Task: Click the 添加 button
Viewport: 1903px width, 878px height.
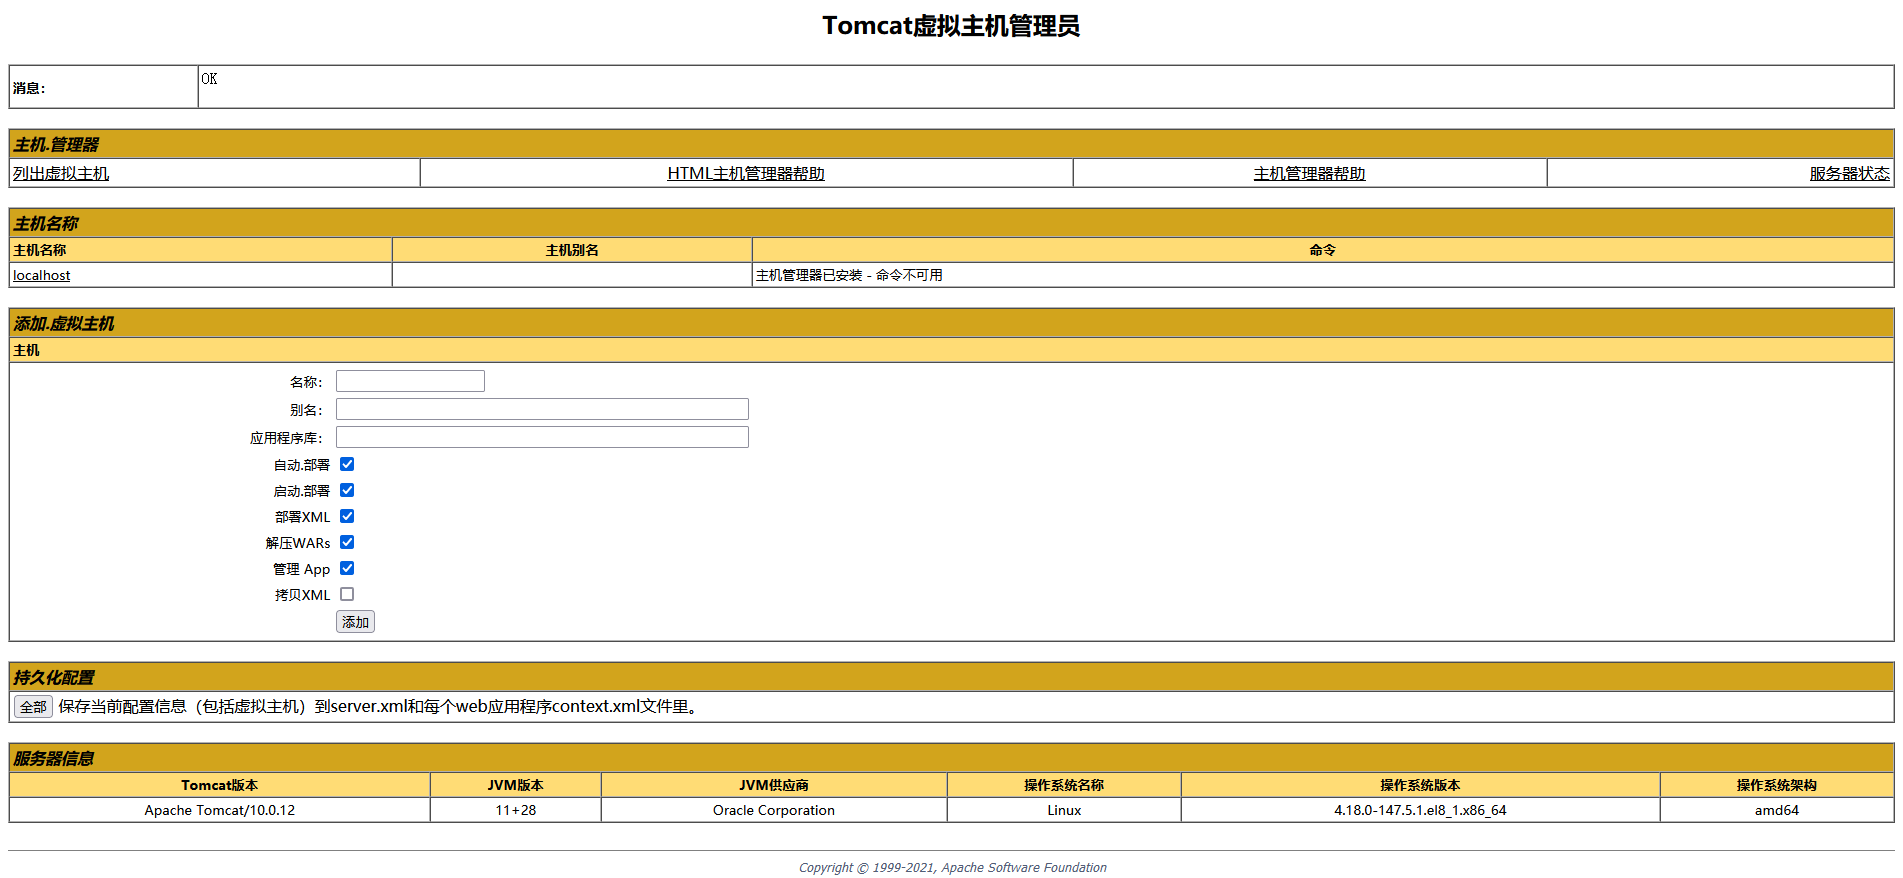Action: pyautogui.click(x=355, y=622)
